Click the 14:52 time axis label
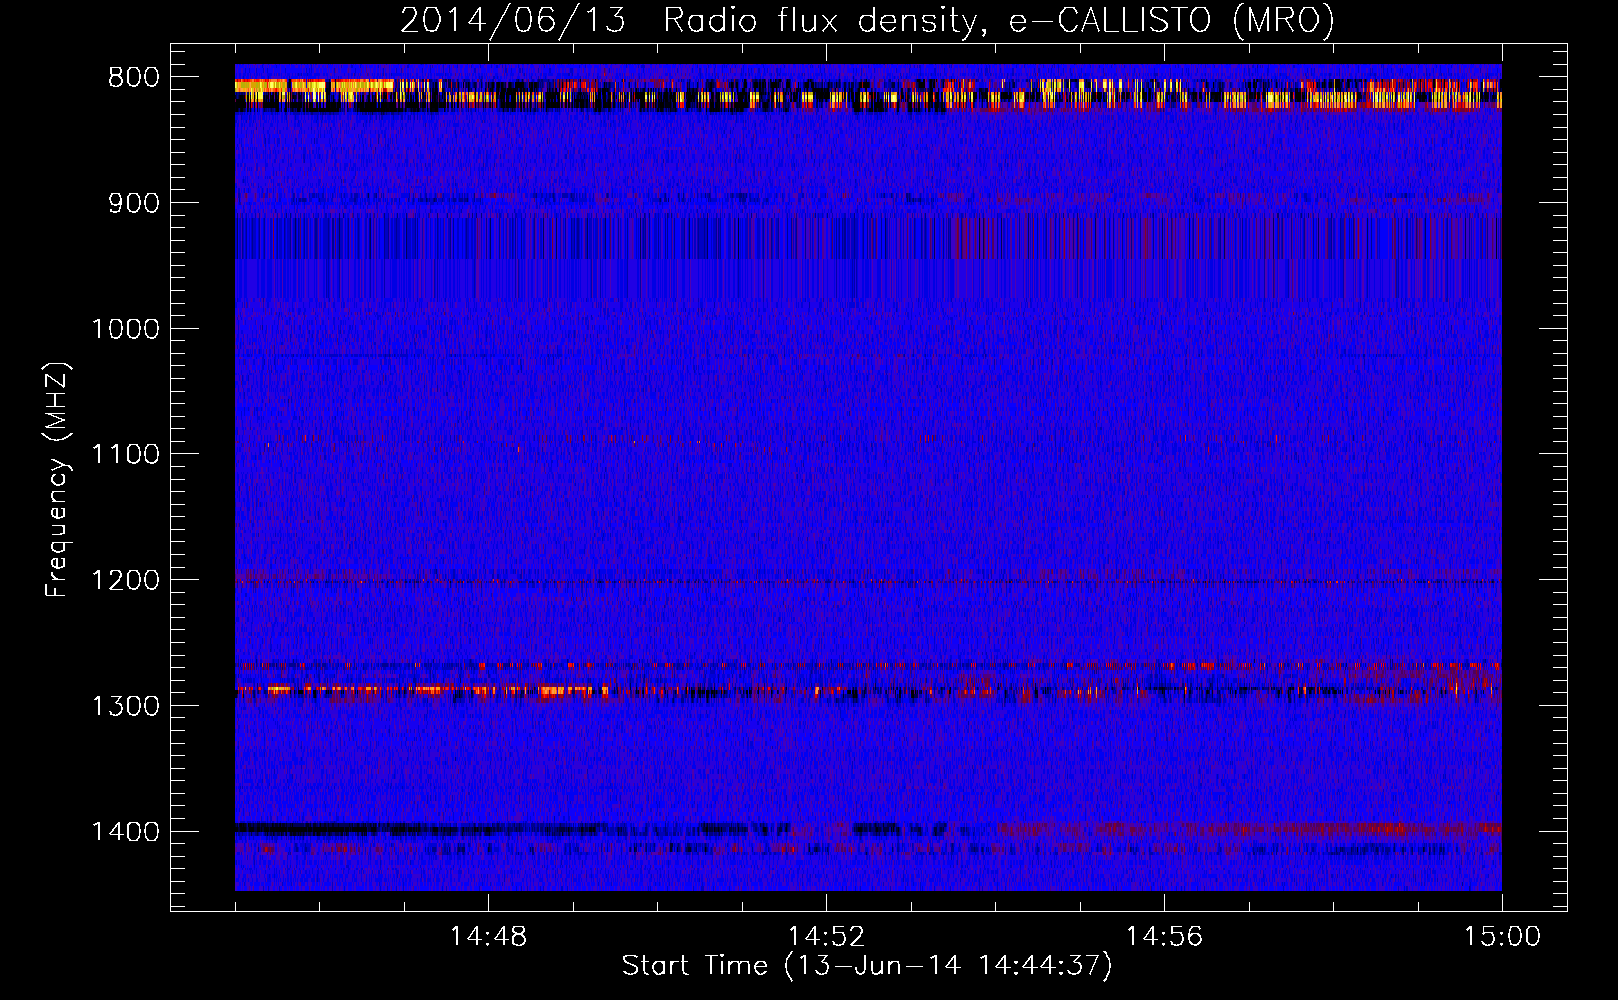Viewport: 1618px width, 1000px height. point(826,937)
